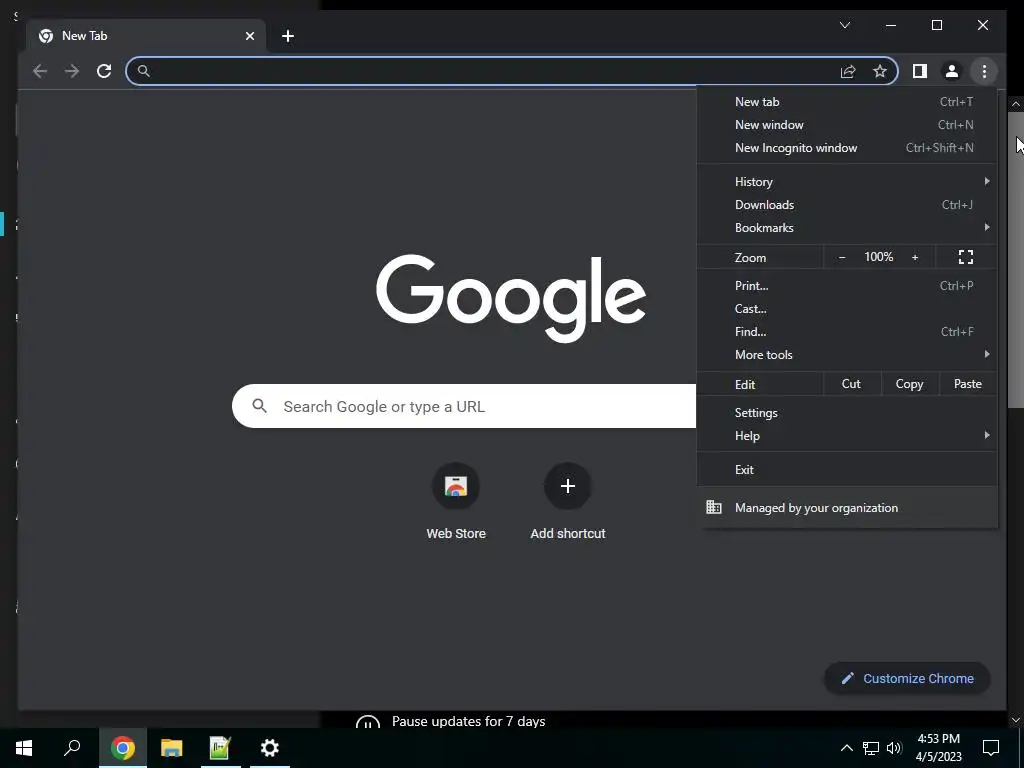Screen dimensions: 1024x768
Task: Click the 100% zoom value
Action: point(878,257)
